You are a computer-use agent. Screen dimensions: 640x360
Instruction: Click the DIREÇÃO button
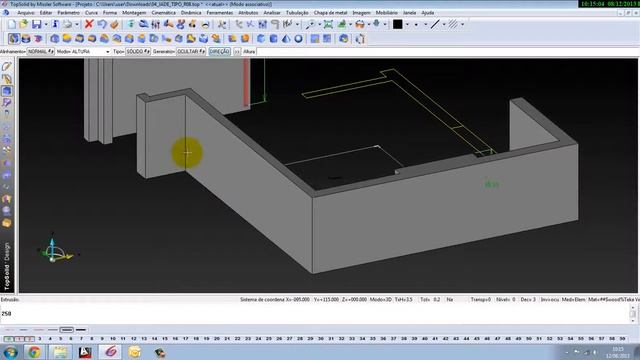pyautogui.click(x=220, y=51)
